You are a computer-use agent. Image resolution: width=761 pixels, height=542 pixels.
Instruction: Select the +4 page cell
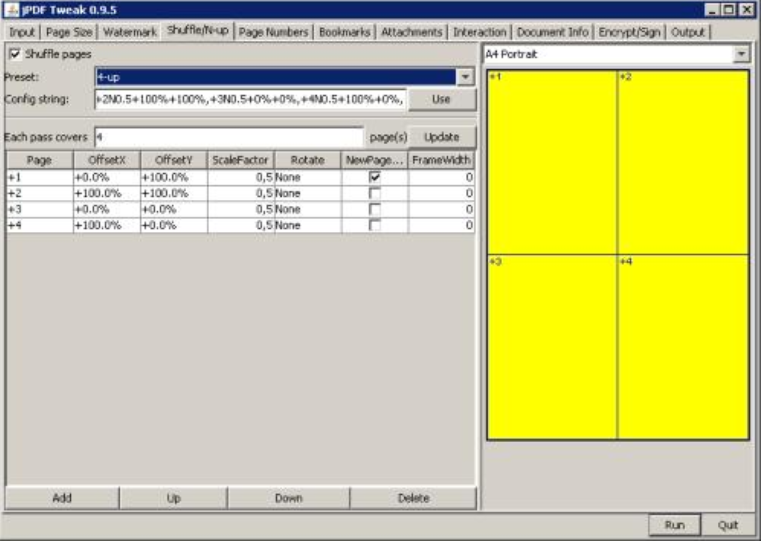click(39, 225)
